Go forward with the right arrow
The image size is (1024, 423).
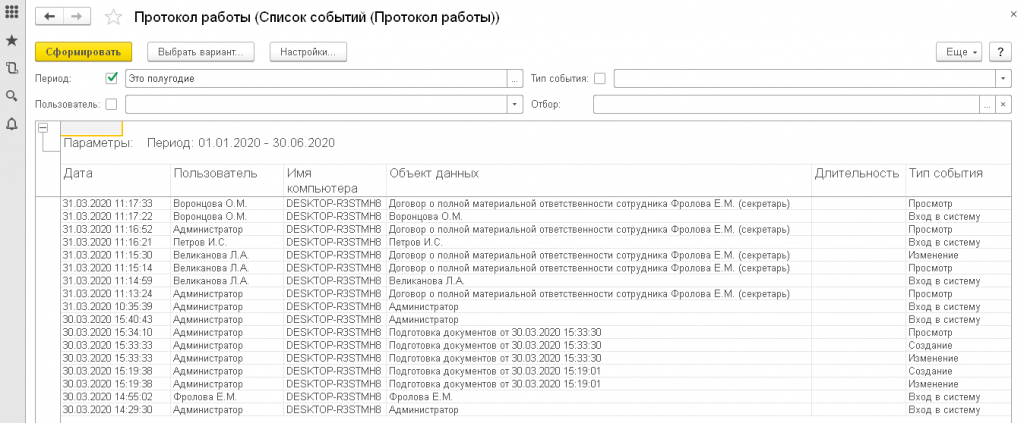click(x=78, y=18)
